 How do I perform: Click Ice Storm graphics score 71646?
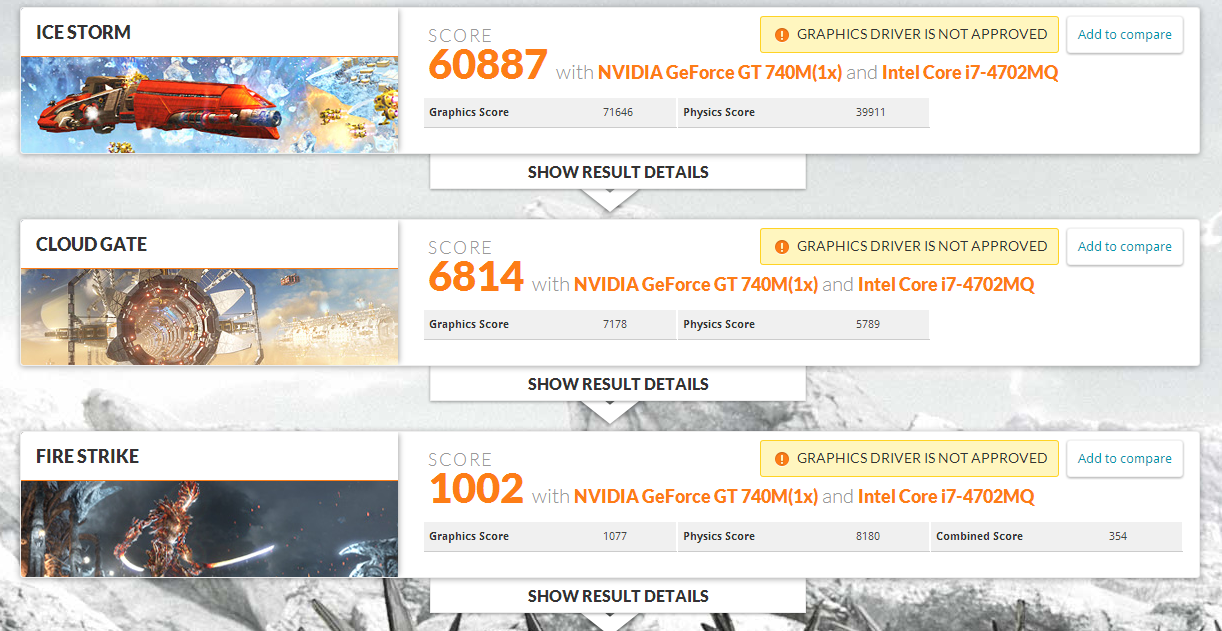[x=618, y=112]
